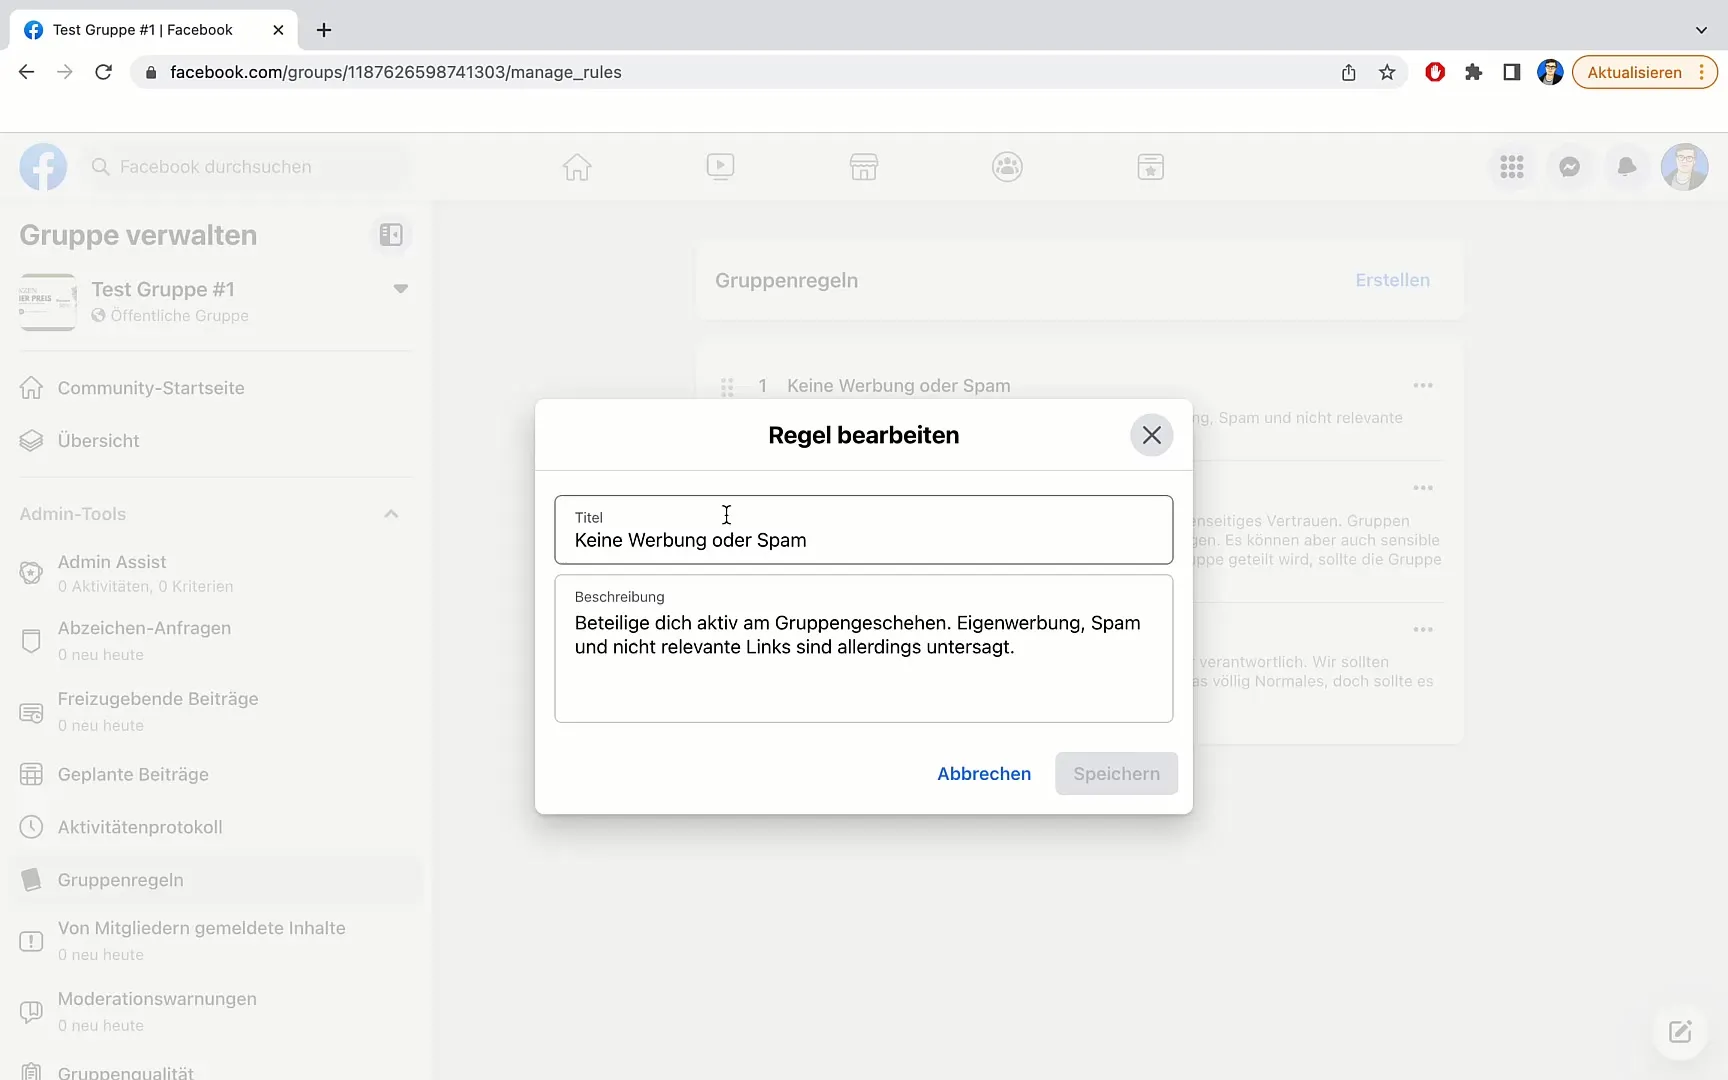Open options menu for second rule
This screenshot has width=1728, height=1080.
1423,488
